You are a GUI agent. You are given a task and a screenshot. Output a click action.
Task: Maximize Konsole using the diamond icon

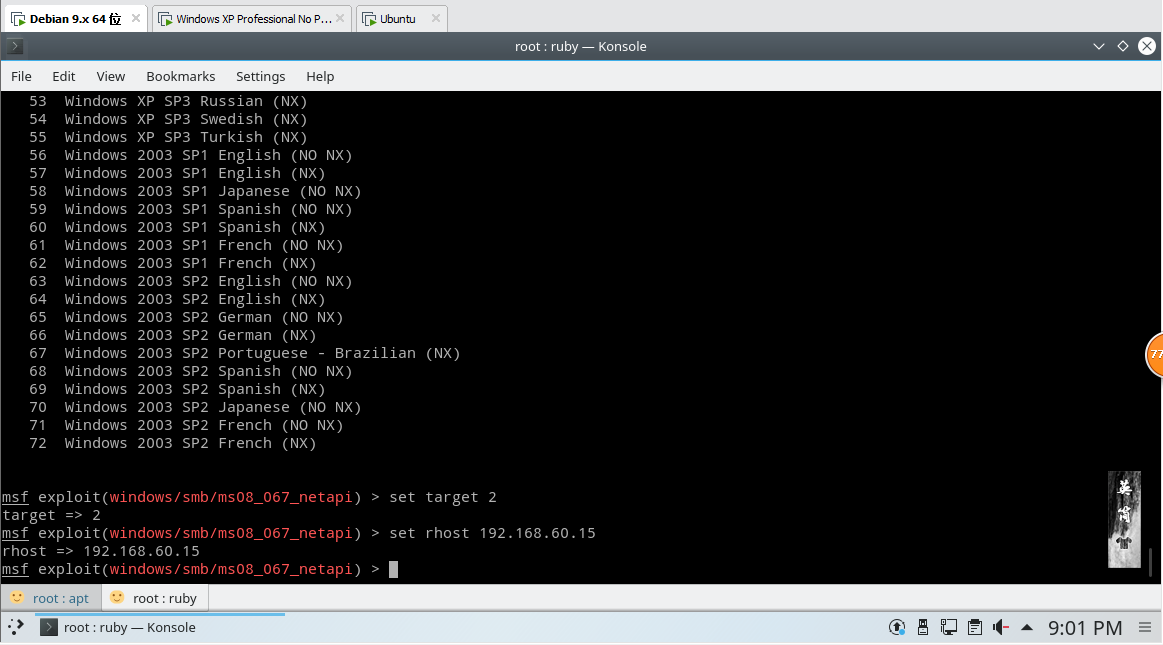[x=1123, y=46]
